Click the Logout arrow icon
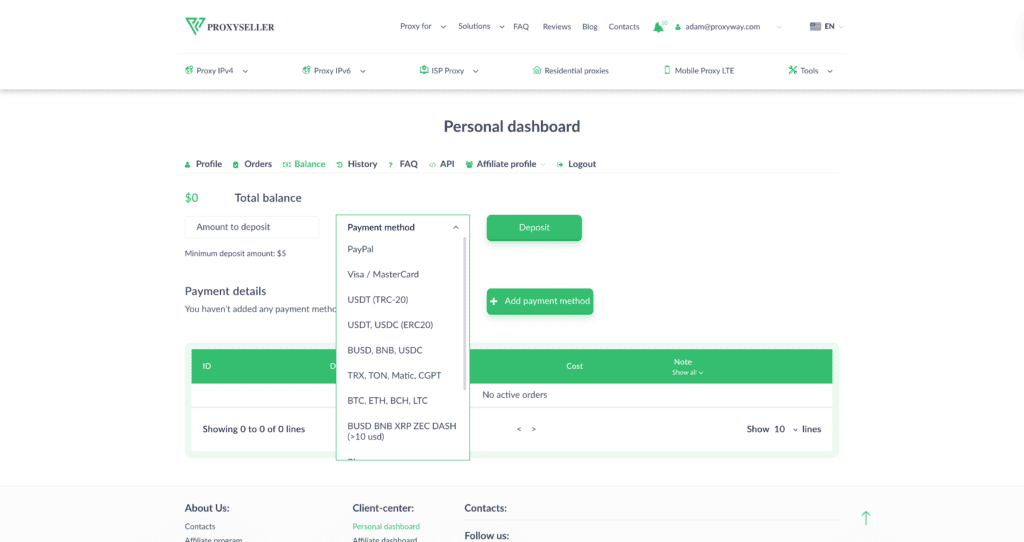1024x542 pixels. (x=560, y=165)
